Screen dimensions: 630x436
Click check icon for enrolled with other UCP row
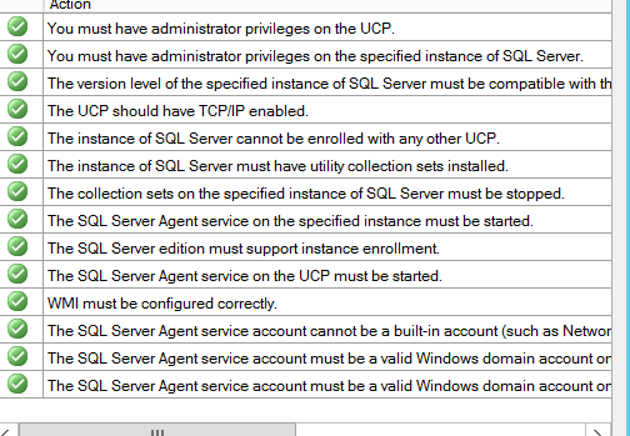click(x=17, y=137)
